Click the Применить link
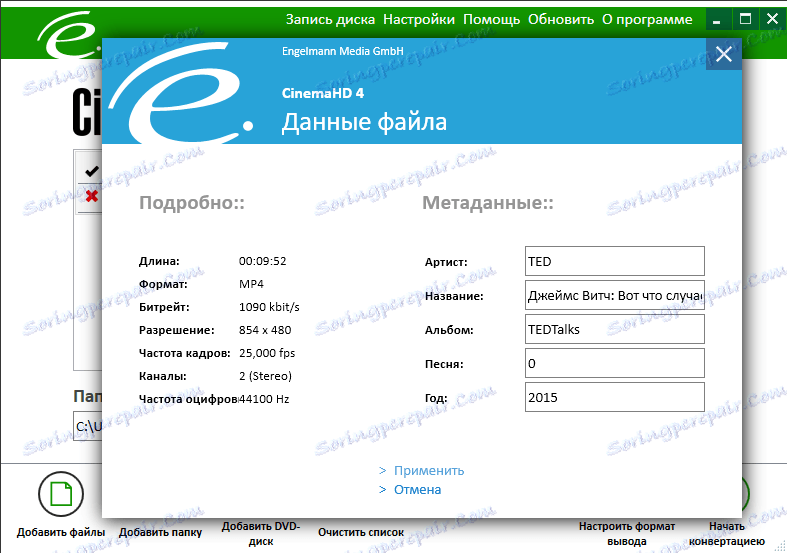This screenshot has height=553, width=787. (x=429, y=471)
